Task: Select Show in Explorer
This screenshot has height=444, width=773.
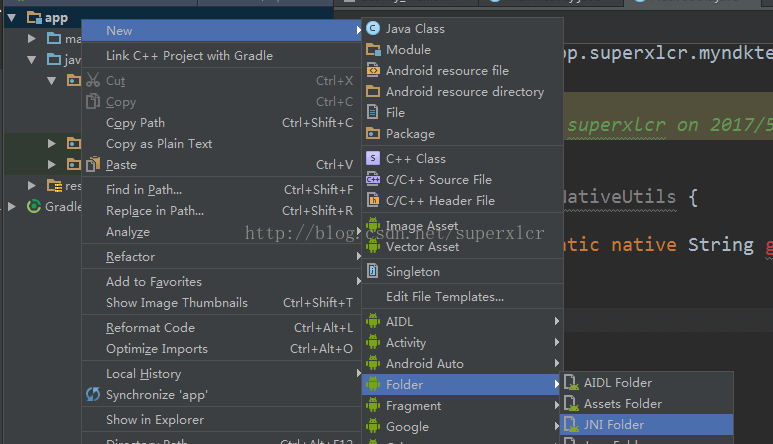Action: pyautogui.click(x=222, y=419)
